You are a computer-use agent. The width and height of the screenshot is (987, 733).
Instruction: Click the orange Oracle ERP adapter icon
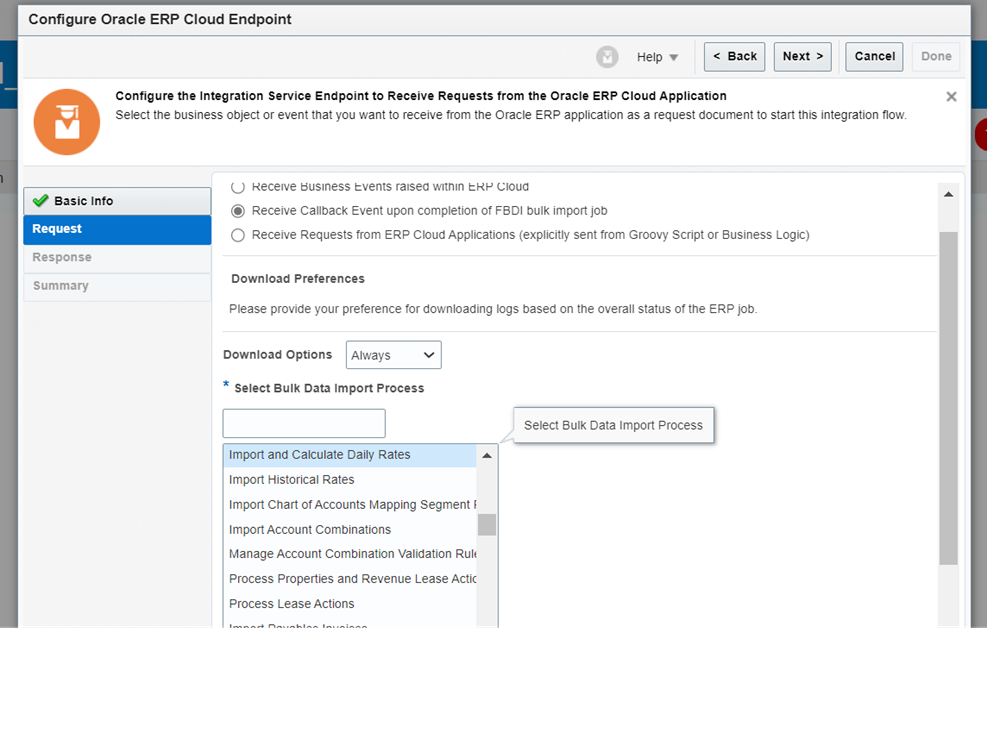coord(67,122)
